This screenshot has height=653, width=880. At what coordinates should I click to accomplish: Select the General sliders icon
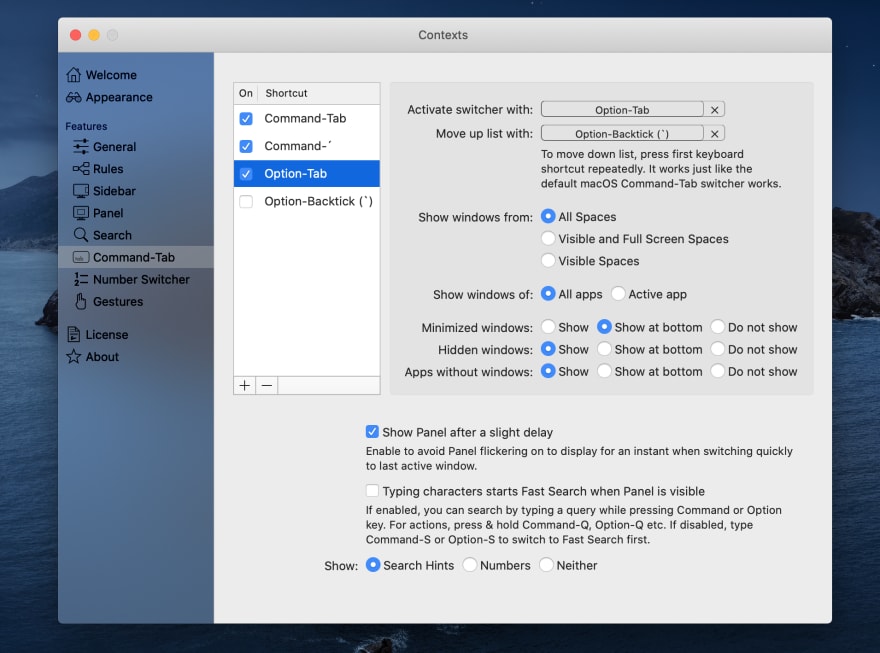pos(81,146)
